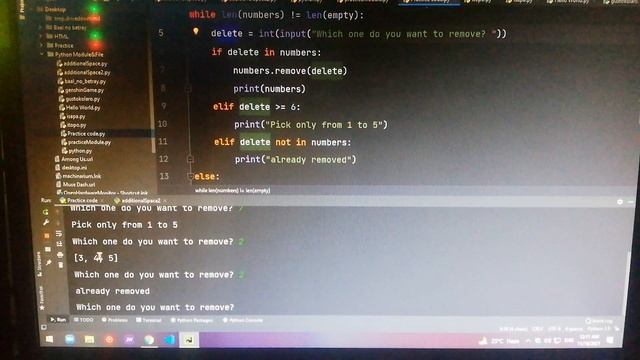Open the TODO tool window
Screen dimensions: 640x360
pos(84,320)
